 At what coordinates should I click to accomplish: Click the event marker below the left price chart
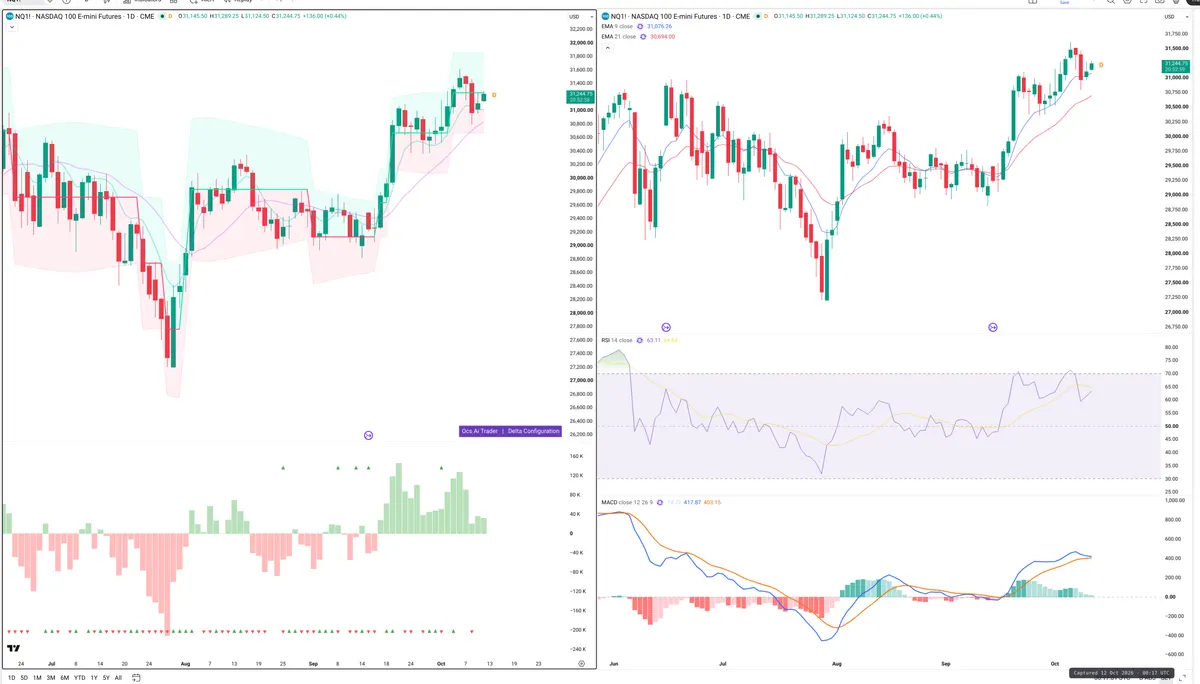point(368,435)
